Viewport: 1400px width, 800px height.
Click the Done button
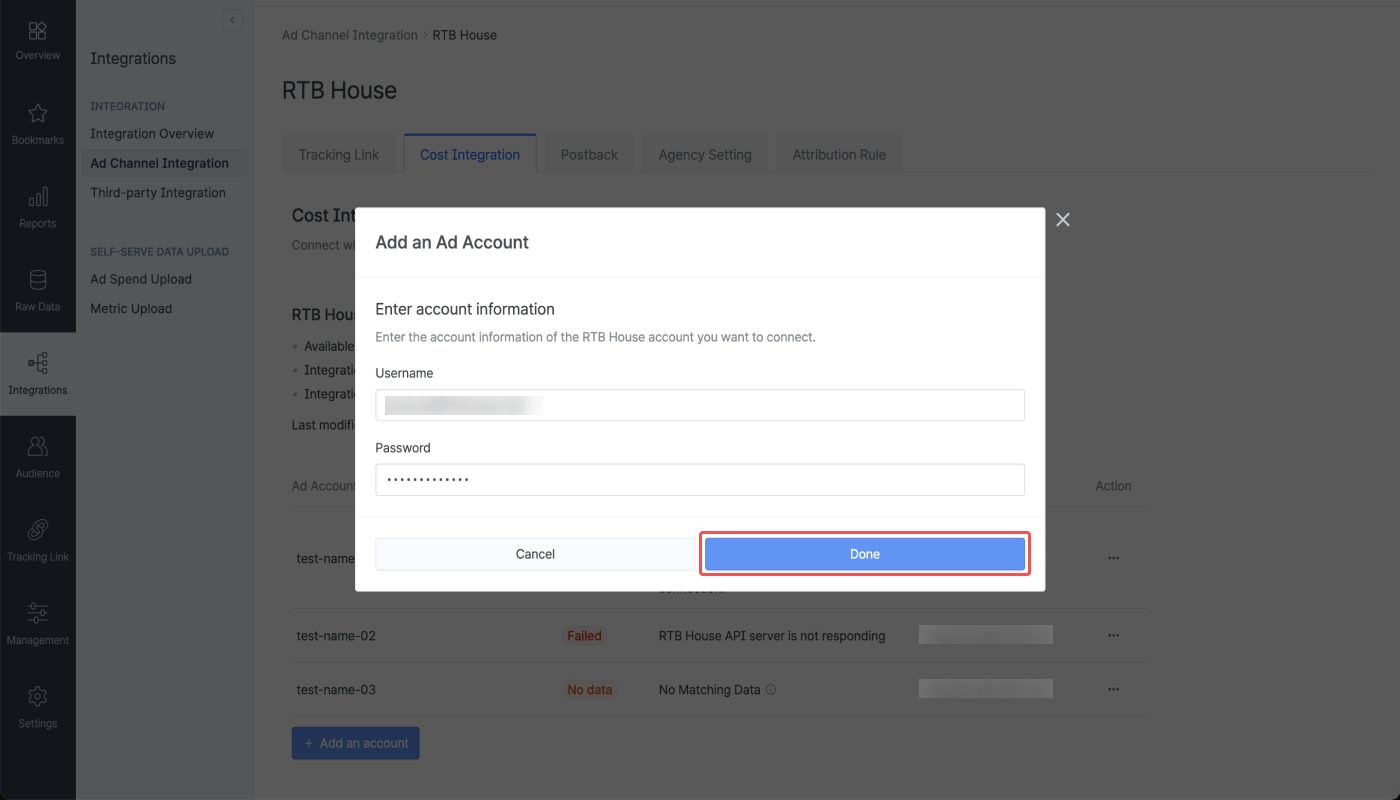[x=865, y=554]
